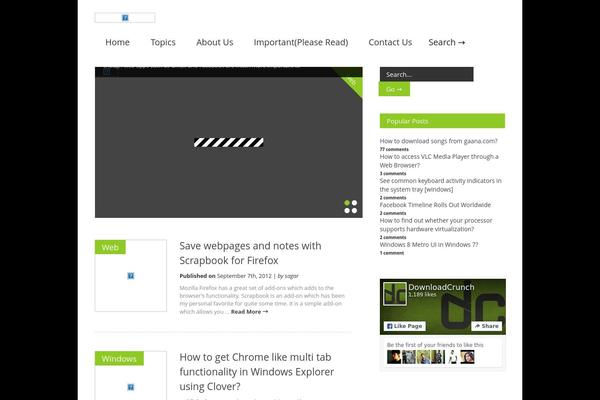
Task: Click the Facebook Share button
Action: (x=486, y=326)
